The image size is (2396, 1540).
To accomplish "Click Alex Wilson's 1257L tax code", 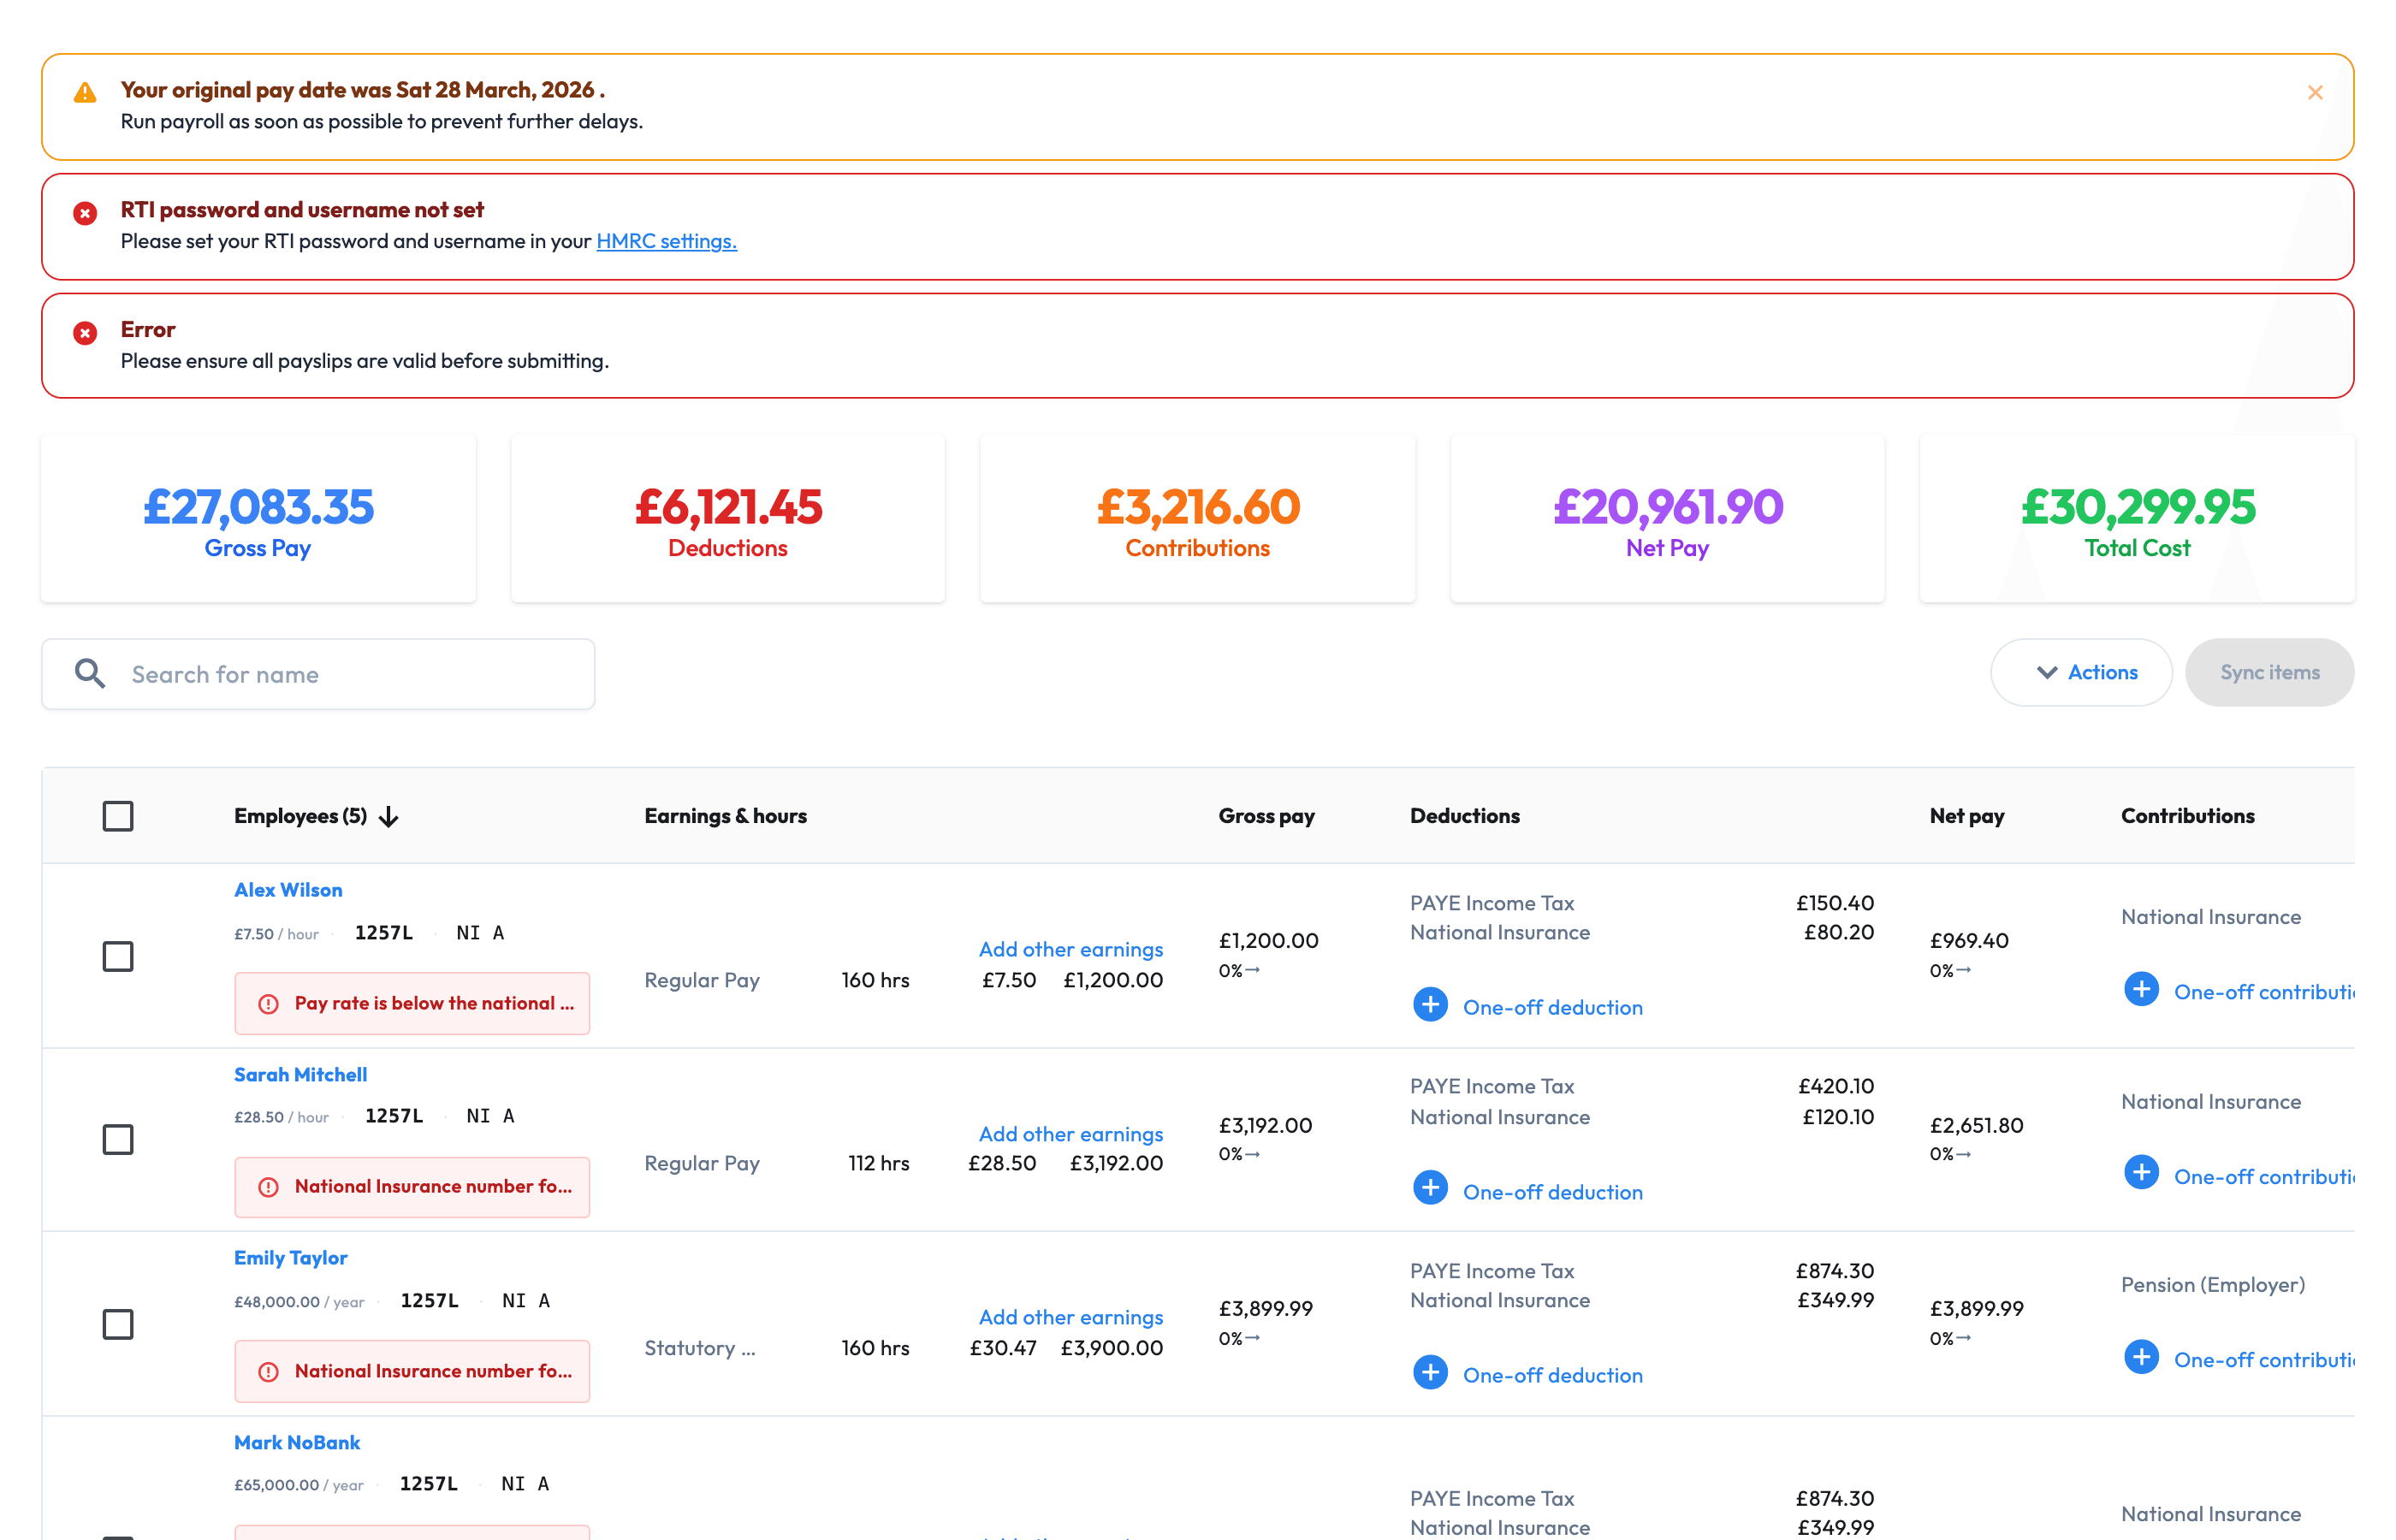I will coord(383,933).
